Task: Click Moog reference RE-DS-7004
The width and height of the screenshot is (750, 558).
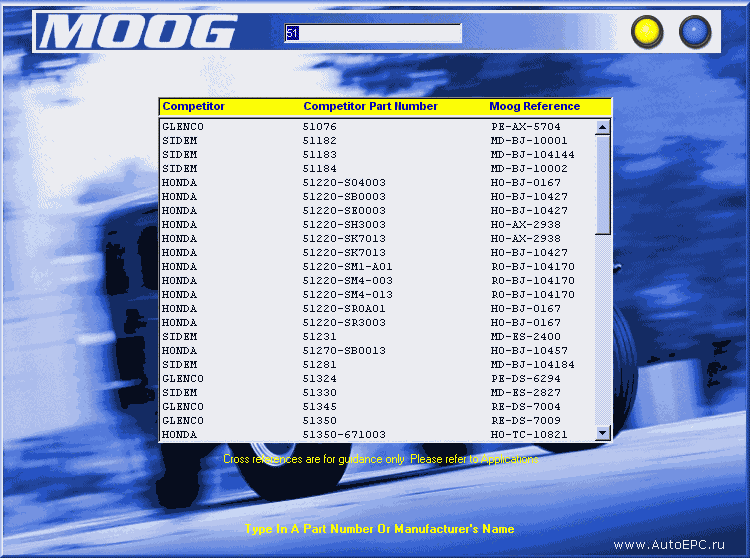Action: coord(526,406)
